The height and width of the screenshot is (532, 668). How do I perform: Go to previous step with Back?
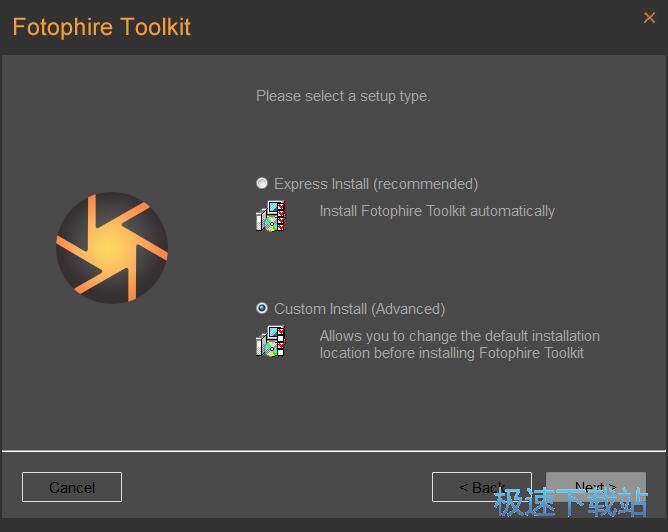click(x=482, y=487)
